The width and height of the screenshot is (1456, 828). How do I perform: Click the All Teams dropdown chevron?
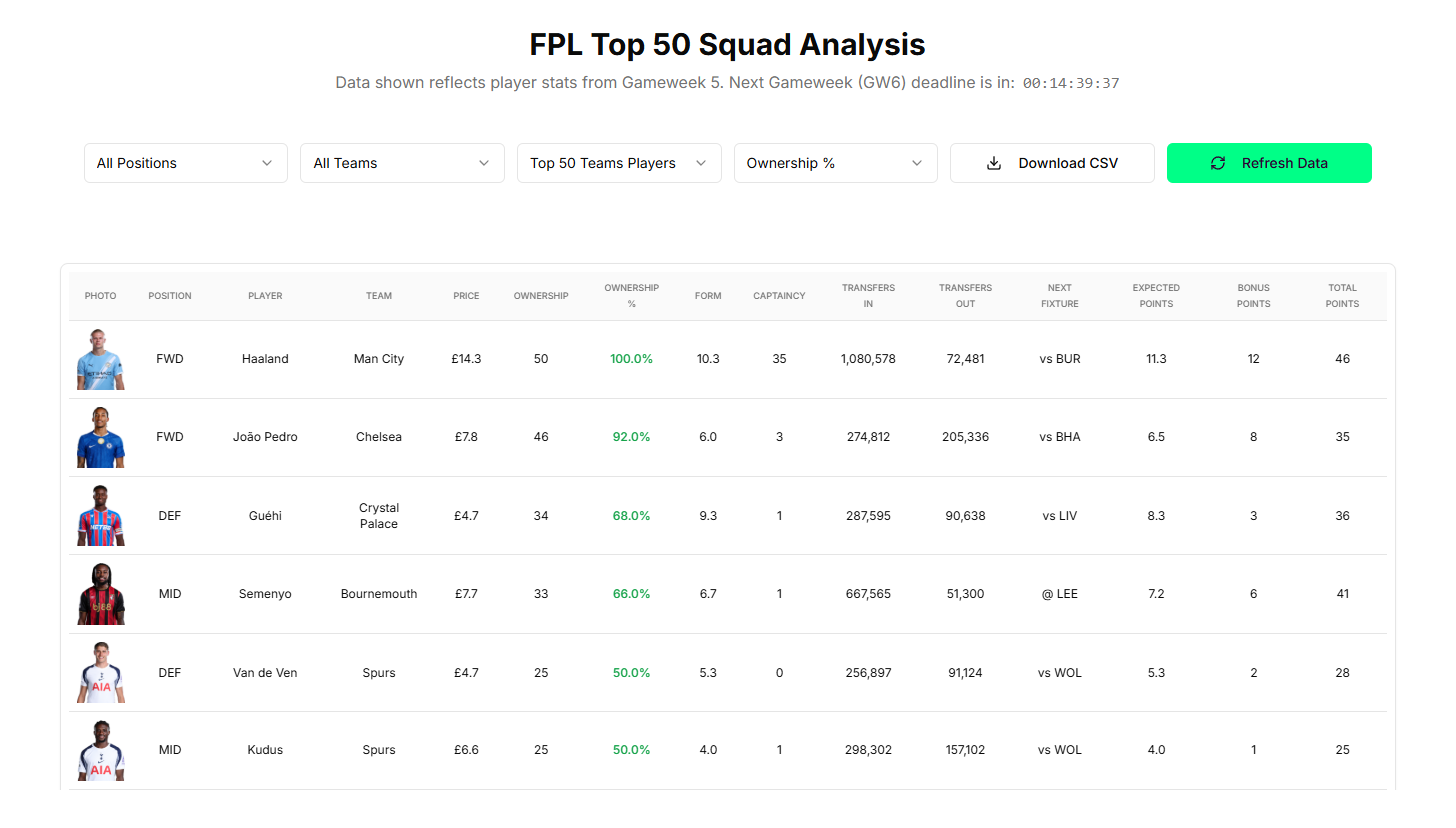(x=483, y=162)
